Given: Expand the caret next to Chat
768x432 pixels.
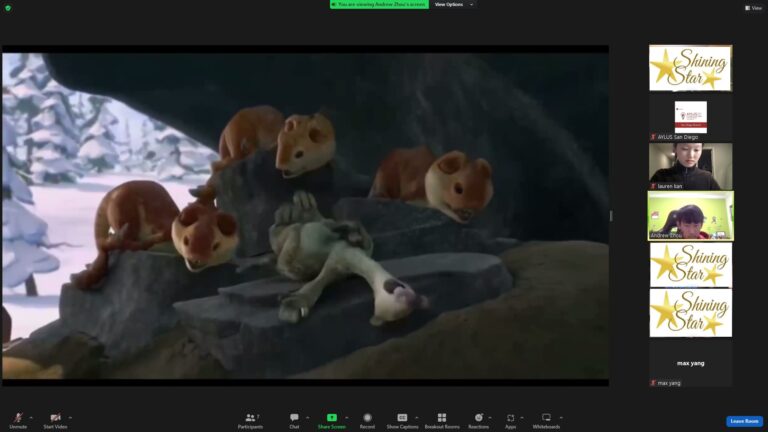Looking at the screenshot, I should 308,418.
